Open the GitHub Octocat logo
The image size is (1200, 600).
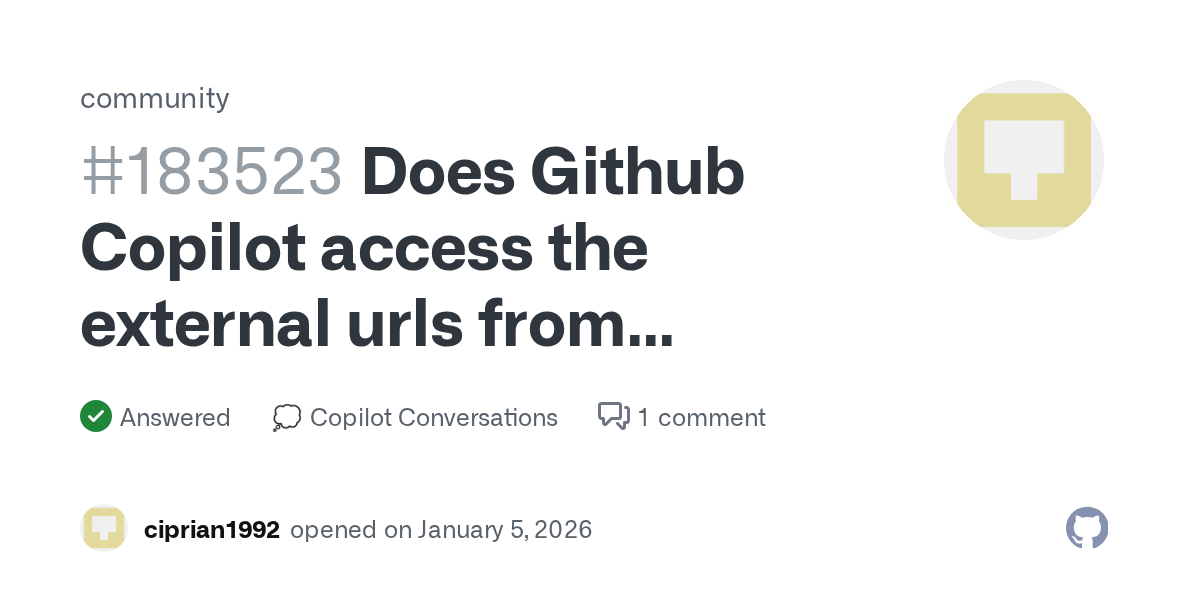[1087, 528]
